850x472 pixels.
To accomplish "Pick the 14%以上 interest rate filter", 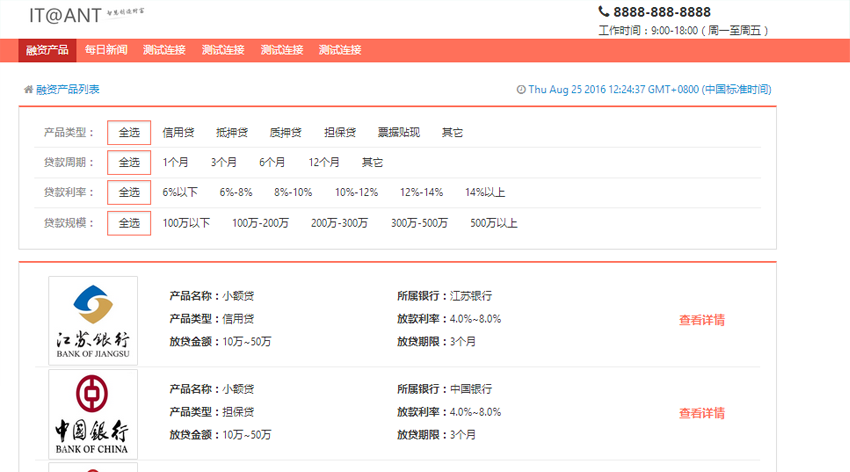I will point(485,192).
